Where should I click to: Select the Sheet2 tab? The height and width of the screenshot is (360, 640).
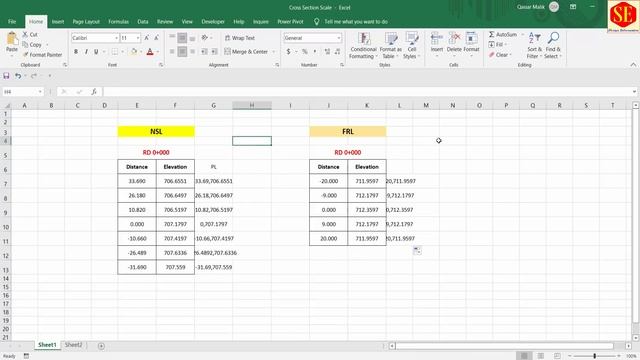pos(73,345)
